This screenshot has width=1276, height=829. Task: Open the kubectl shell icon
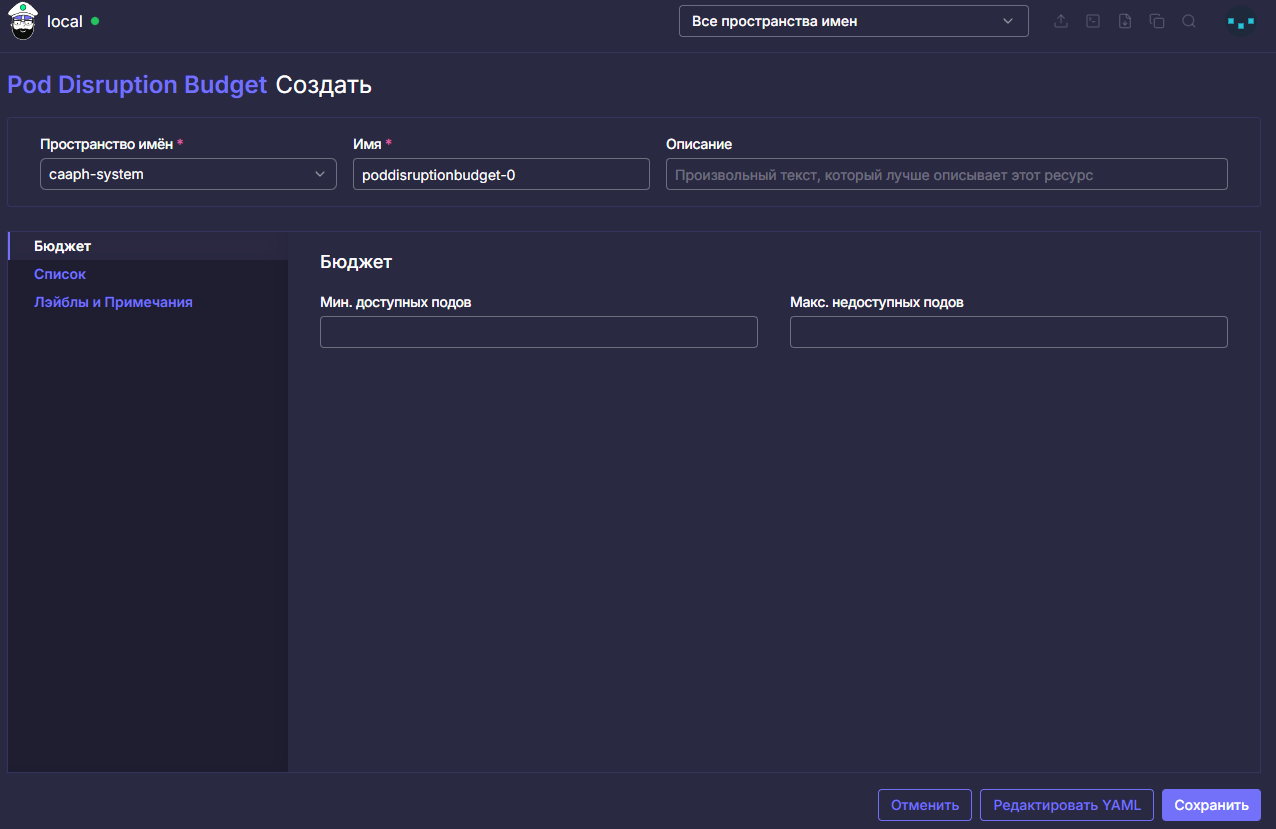coord(1093,21)
